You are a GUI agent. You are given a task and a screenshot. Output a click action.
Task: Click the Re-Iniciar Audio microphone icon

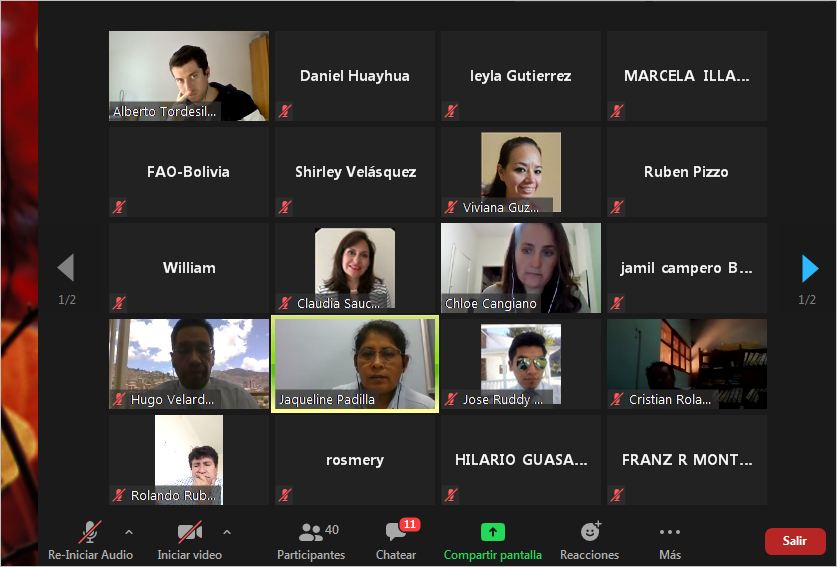point(90,532)
